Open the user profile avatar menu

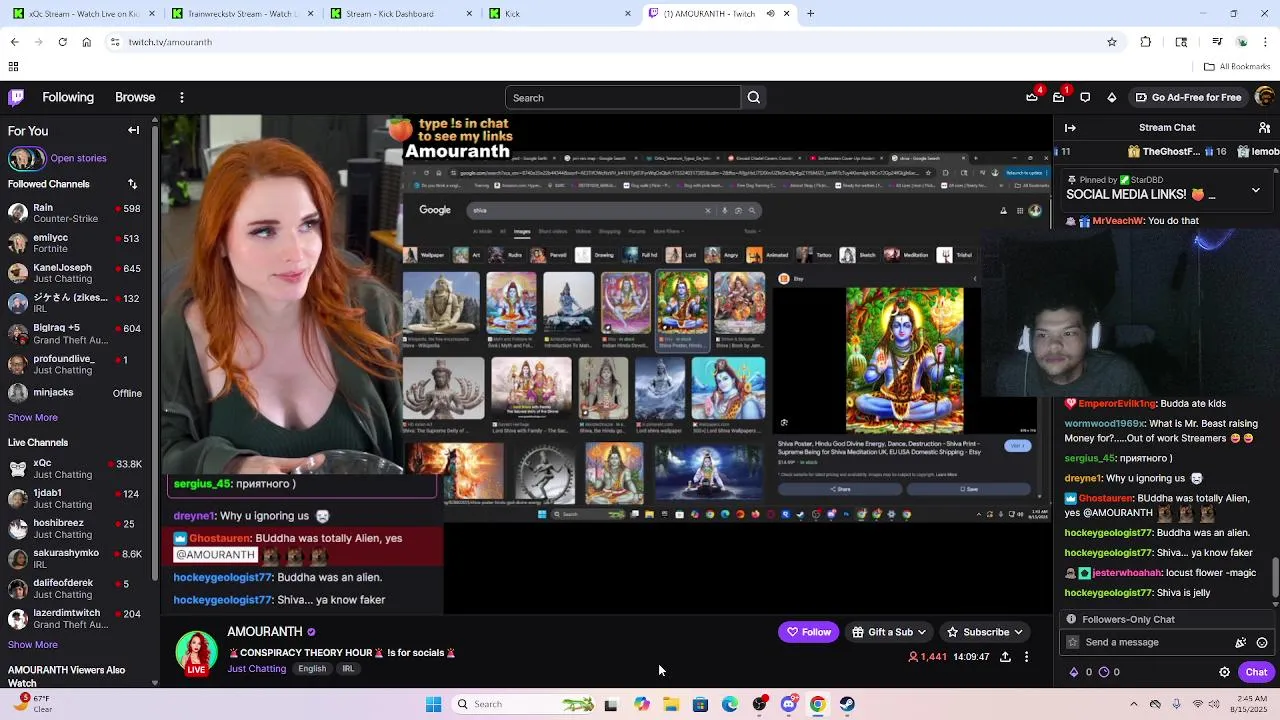click(x=1264, y=97)
